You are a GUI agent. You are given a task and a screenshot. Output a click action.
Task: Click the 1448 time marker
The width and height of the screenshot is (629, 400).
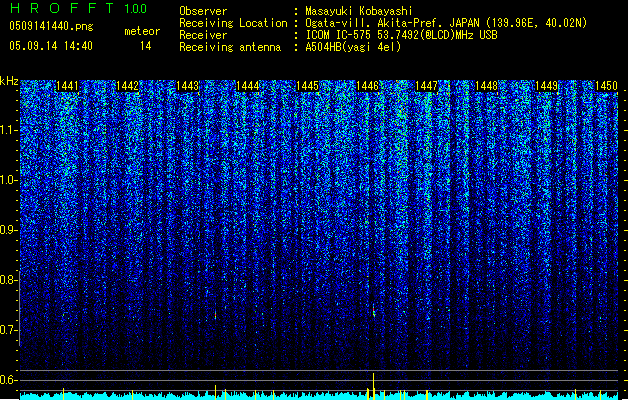click(x=486, y=86)
